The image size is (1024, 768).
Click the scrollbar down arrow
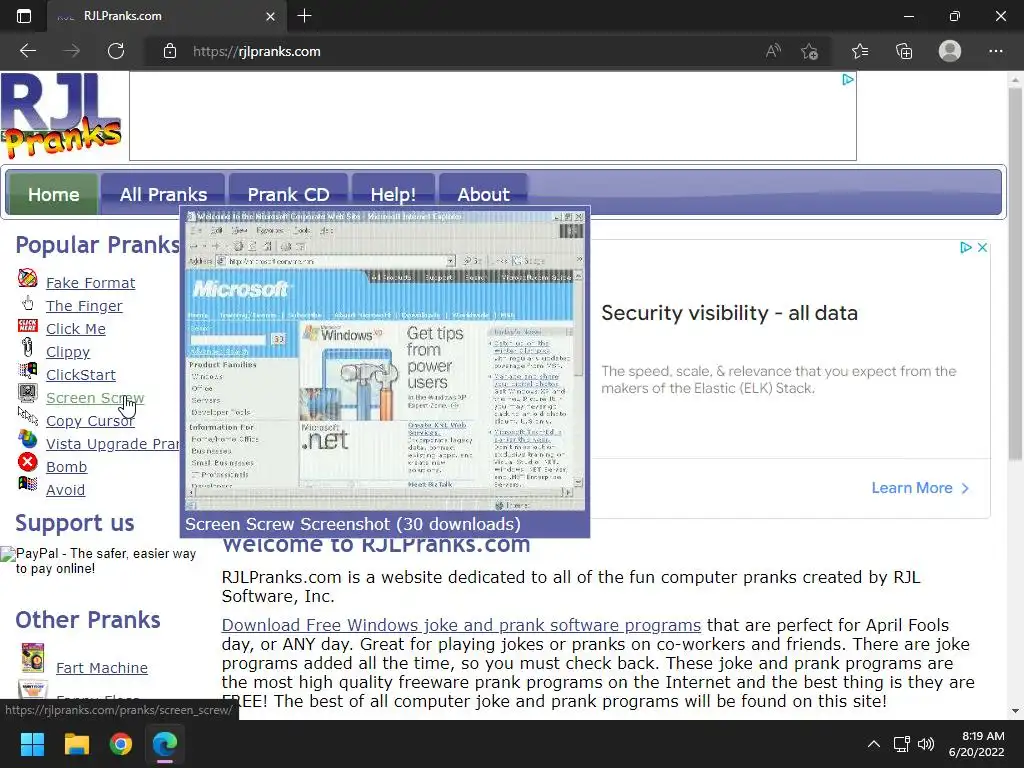[1015, 711]
